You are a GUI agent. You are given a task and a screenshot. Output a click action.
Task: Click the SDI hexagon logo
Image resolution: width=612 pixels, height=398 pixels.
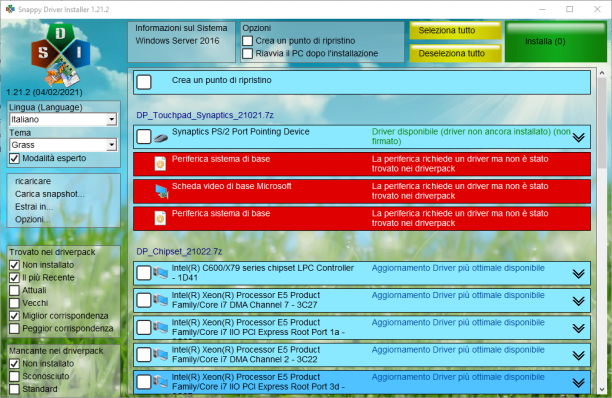(x=61, y=55)
